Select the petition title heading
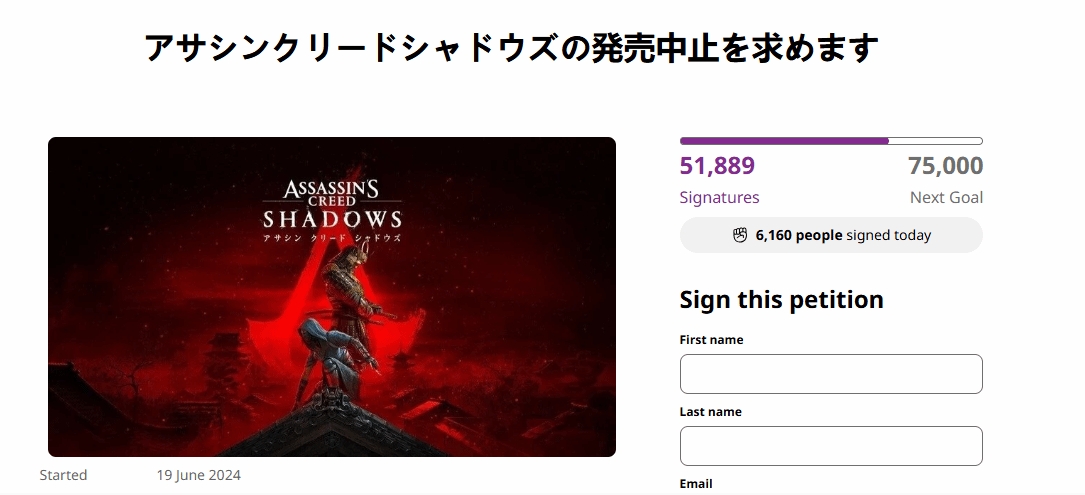This screenshot has height=495, width=1085. pyautogui.click(x=511, y=48)
